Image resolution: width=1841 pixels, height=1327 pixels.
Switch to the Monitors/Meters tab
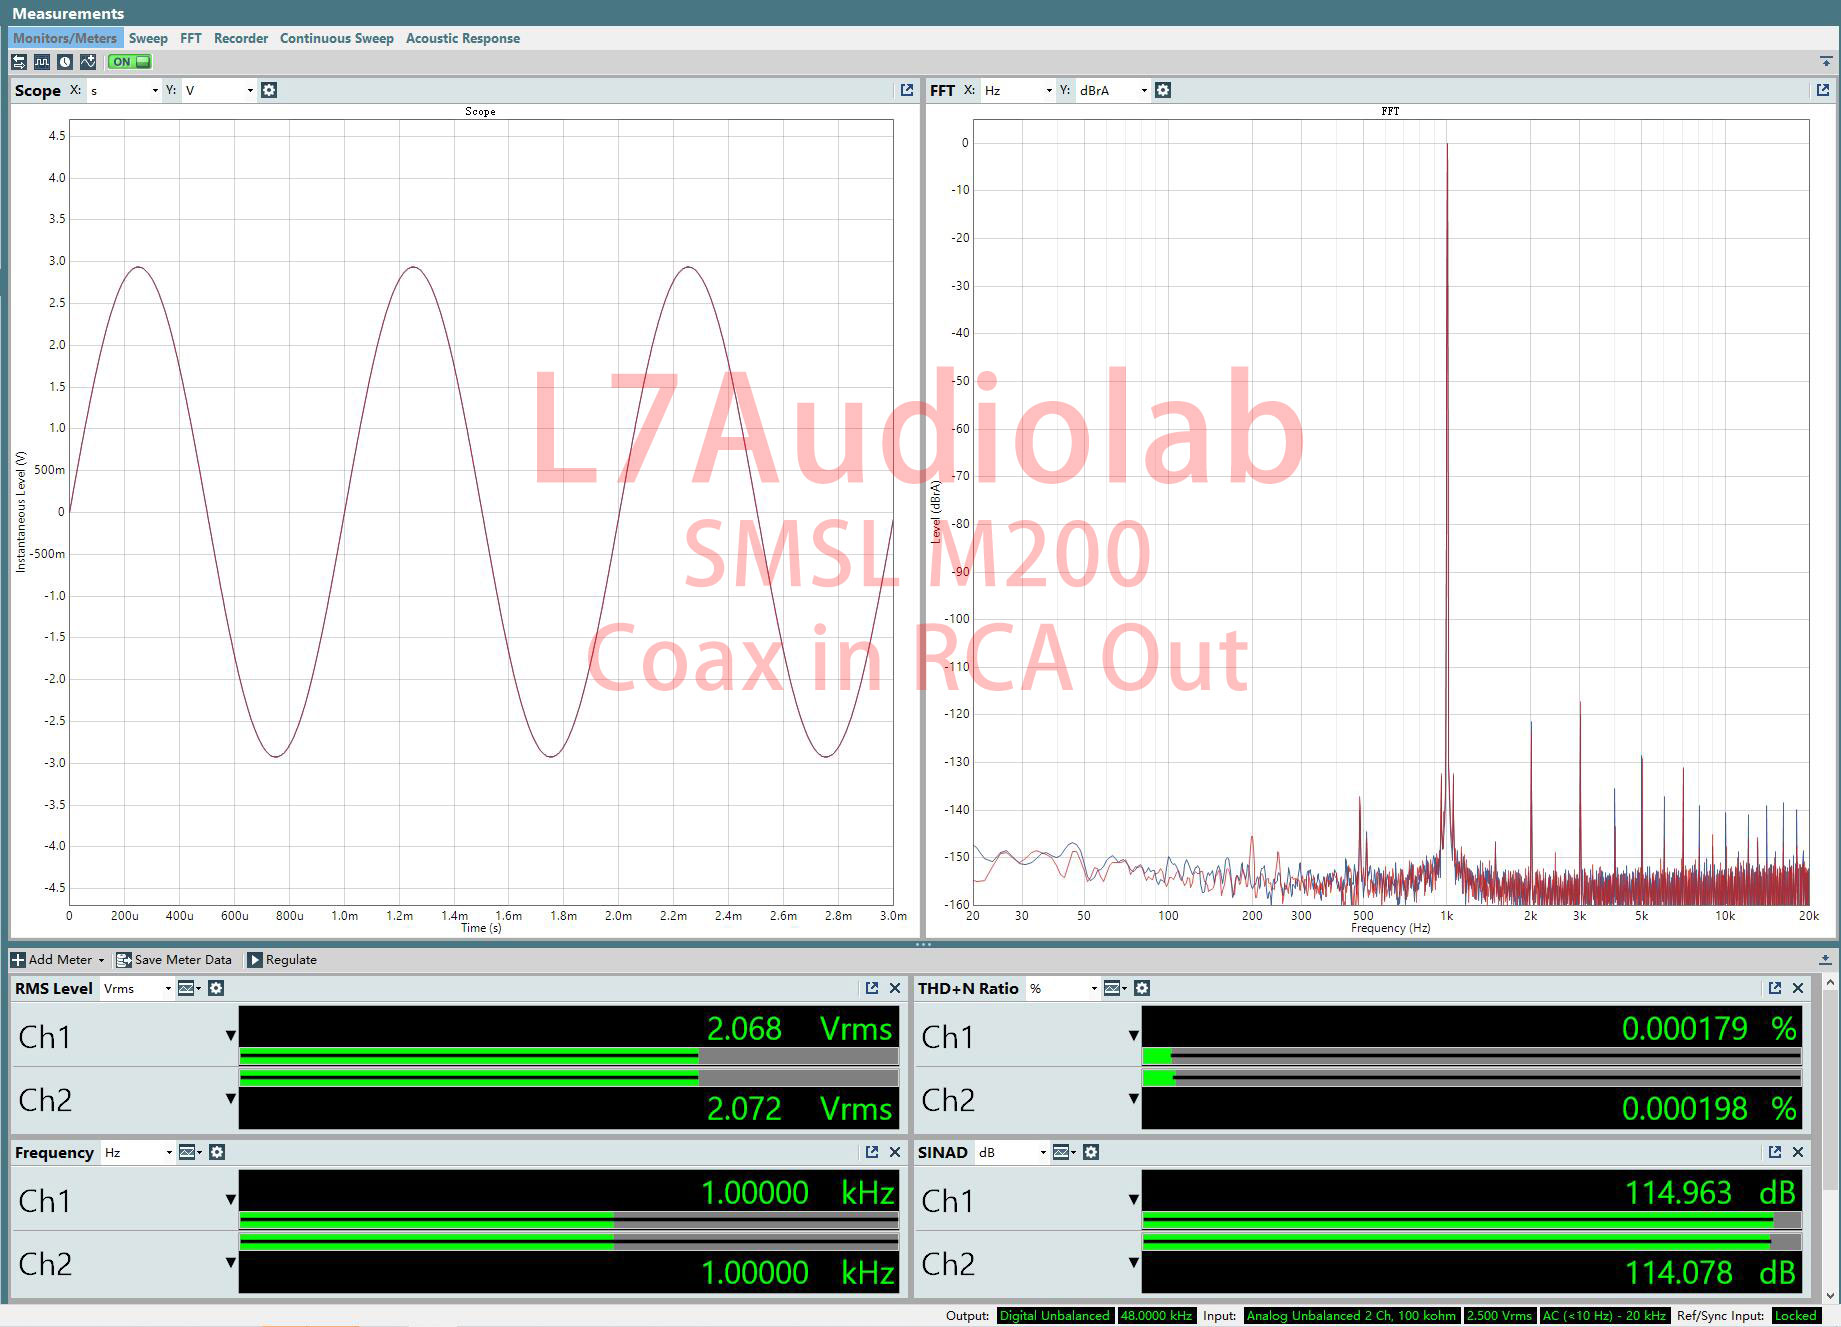coord(65,38)
